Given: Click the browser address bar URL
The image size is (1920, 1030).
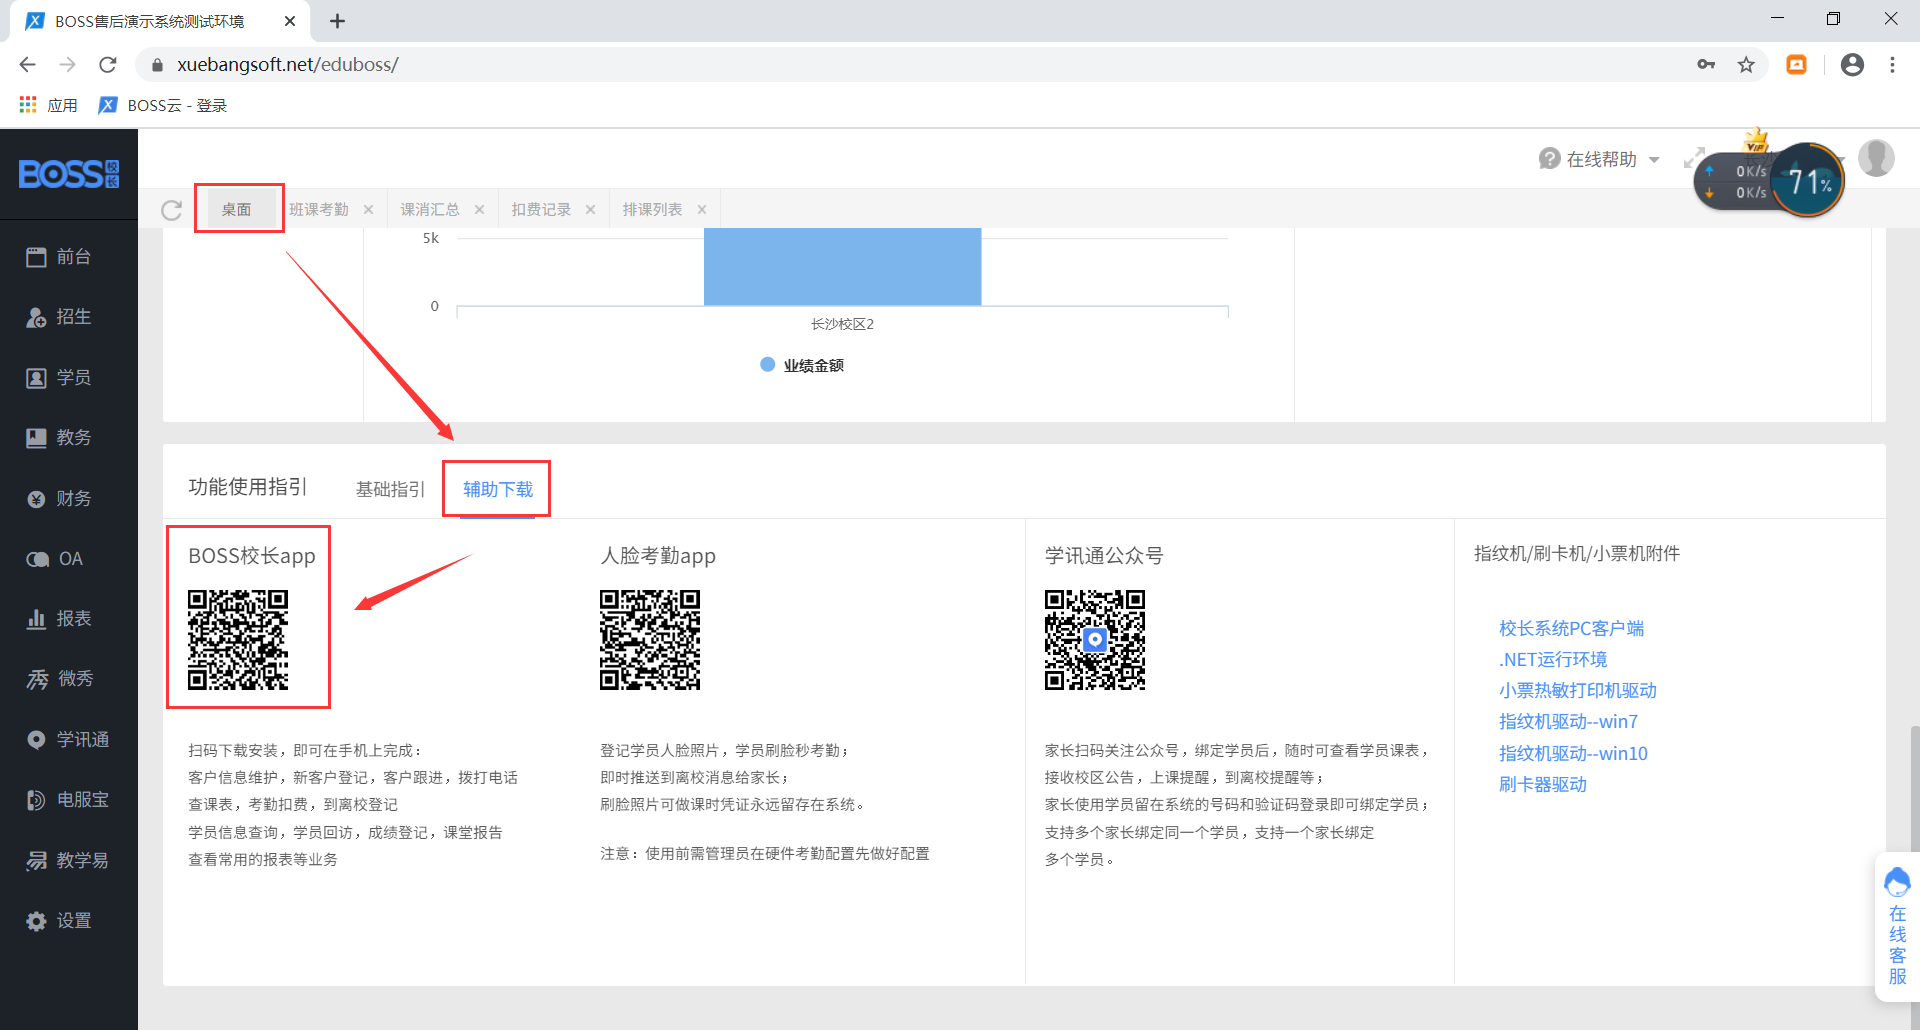Looking at the screenshot, I should click(x=288, y=65).
